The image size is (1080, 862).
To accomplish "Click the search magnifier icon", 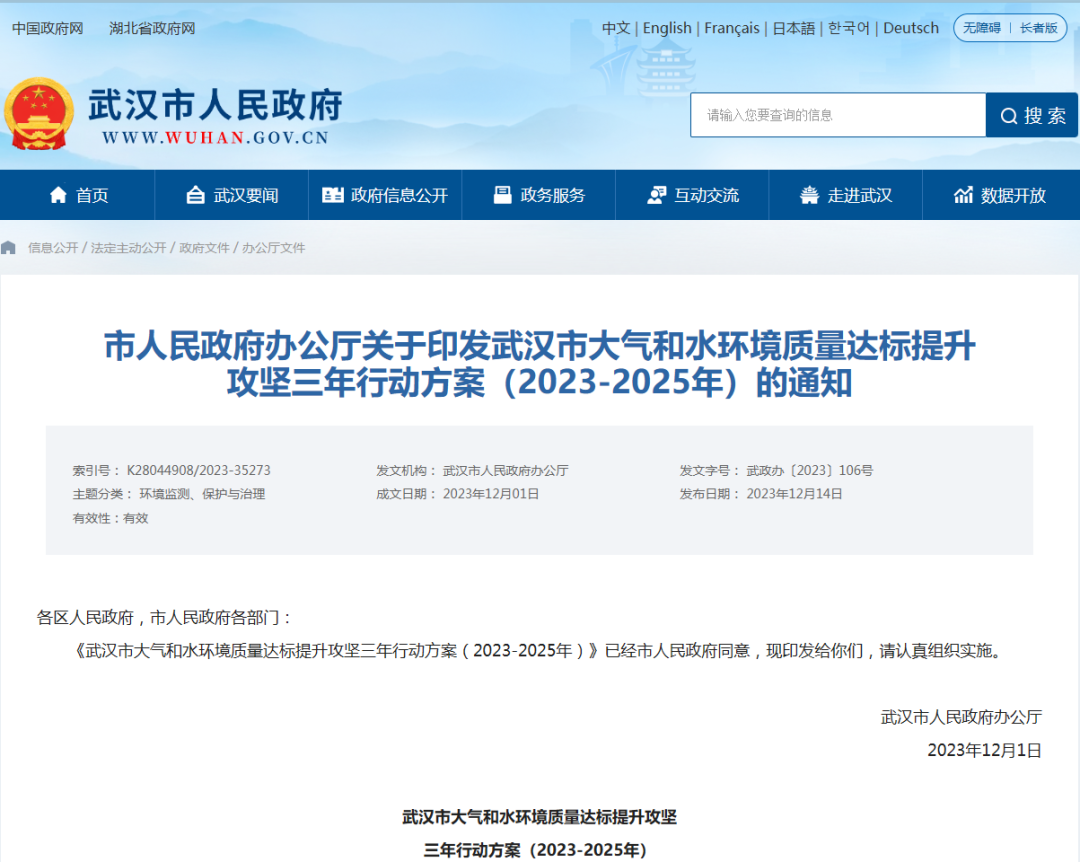I will click(1007, 115).
